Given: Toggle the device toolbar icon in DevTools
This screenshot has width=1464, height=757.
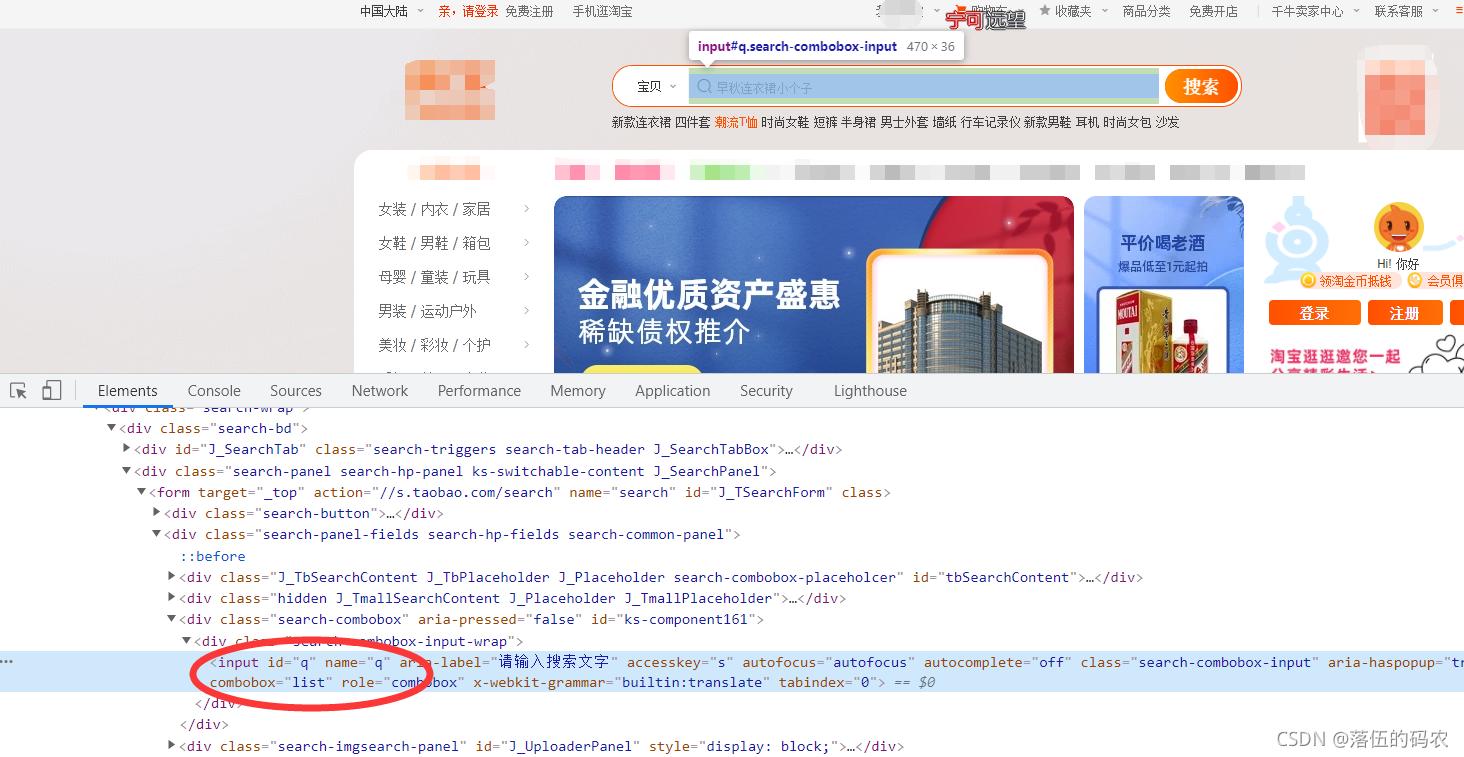Looking at the screenshot, I should coord(51,390).
